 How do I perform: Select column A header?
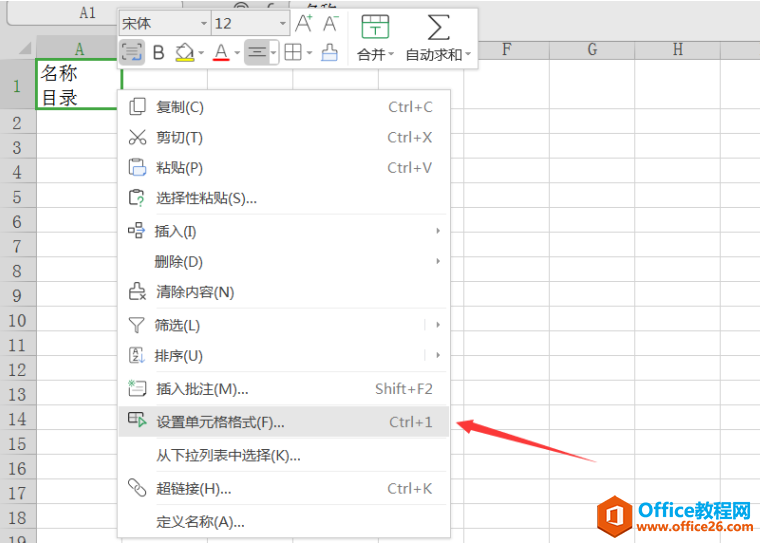pos(79,49)
